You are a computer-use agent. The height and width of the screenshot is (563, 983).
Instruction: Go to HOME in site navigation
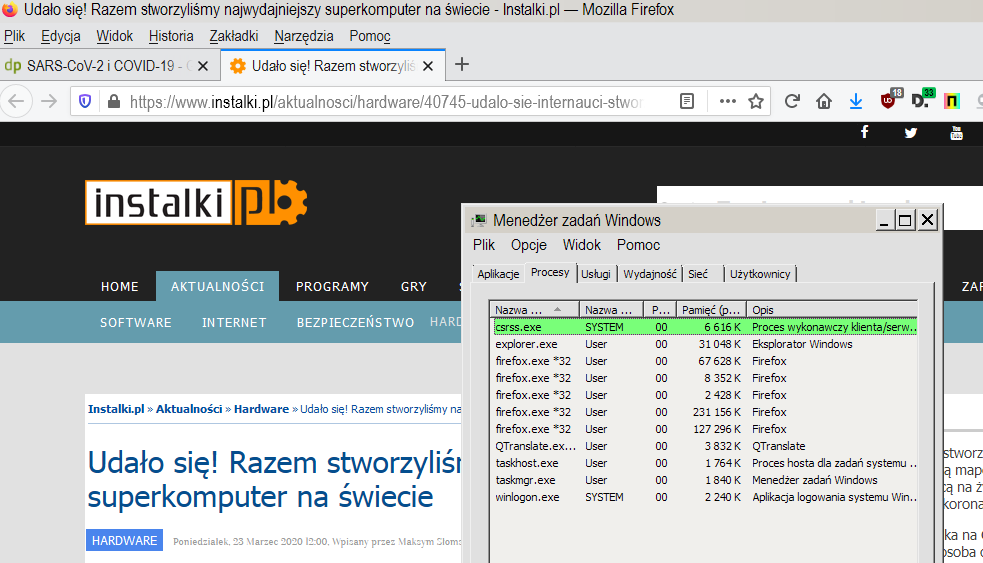click(120, 287)
